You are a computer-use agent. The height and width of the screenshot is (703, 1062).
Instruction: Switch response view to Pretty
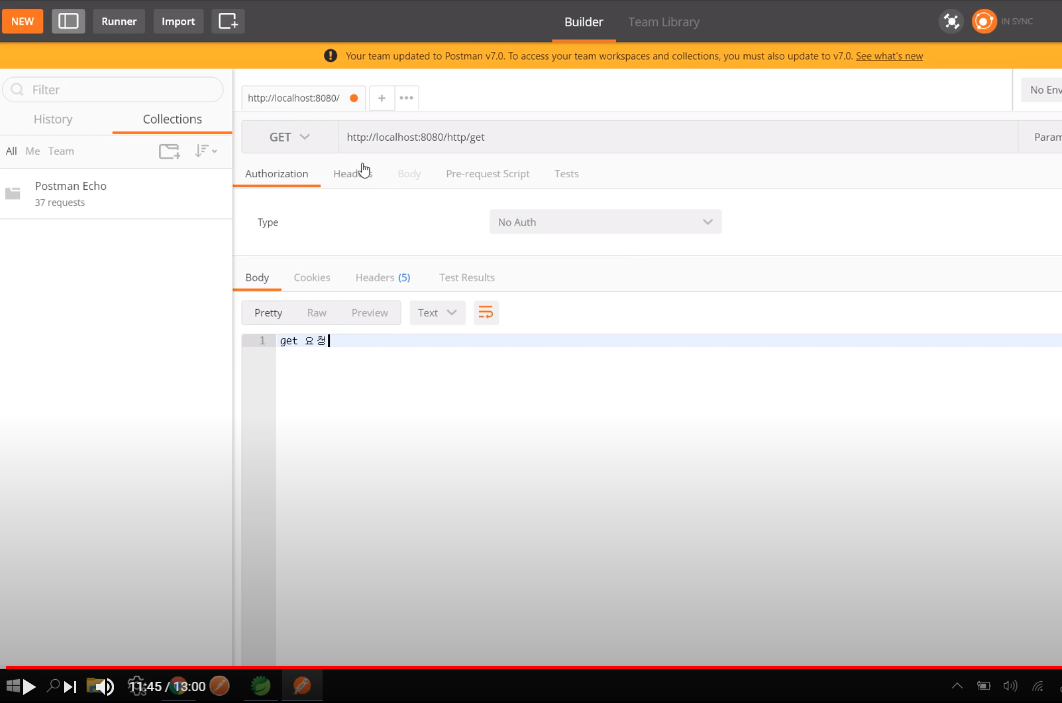[268, 313]
